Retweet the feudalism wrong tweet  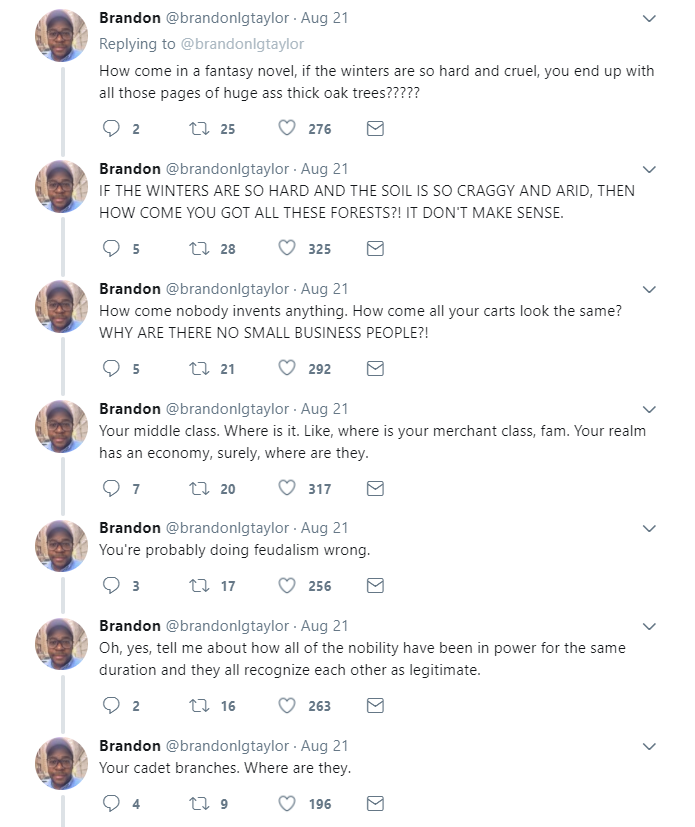point(197,586)
